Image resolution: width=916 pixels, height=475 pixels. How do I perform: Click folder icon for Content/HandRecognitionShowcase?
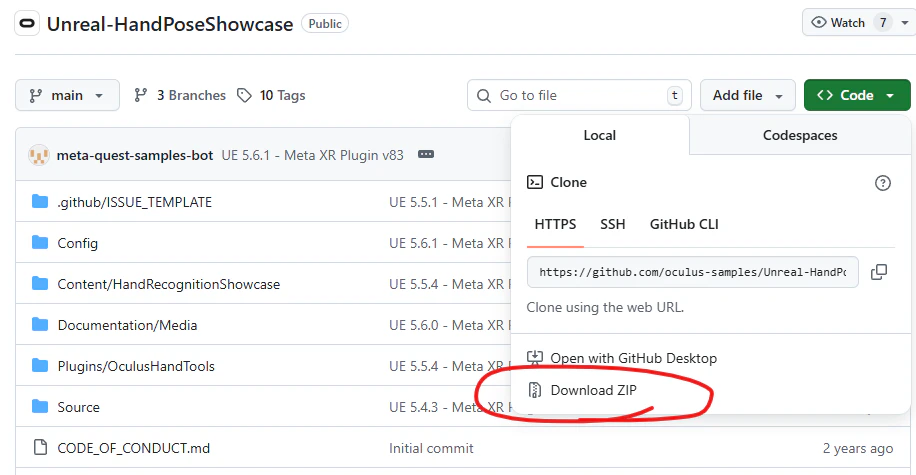[40, 283]
